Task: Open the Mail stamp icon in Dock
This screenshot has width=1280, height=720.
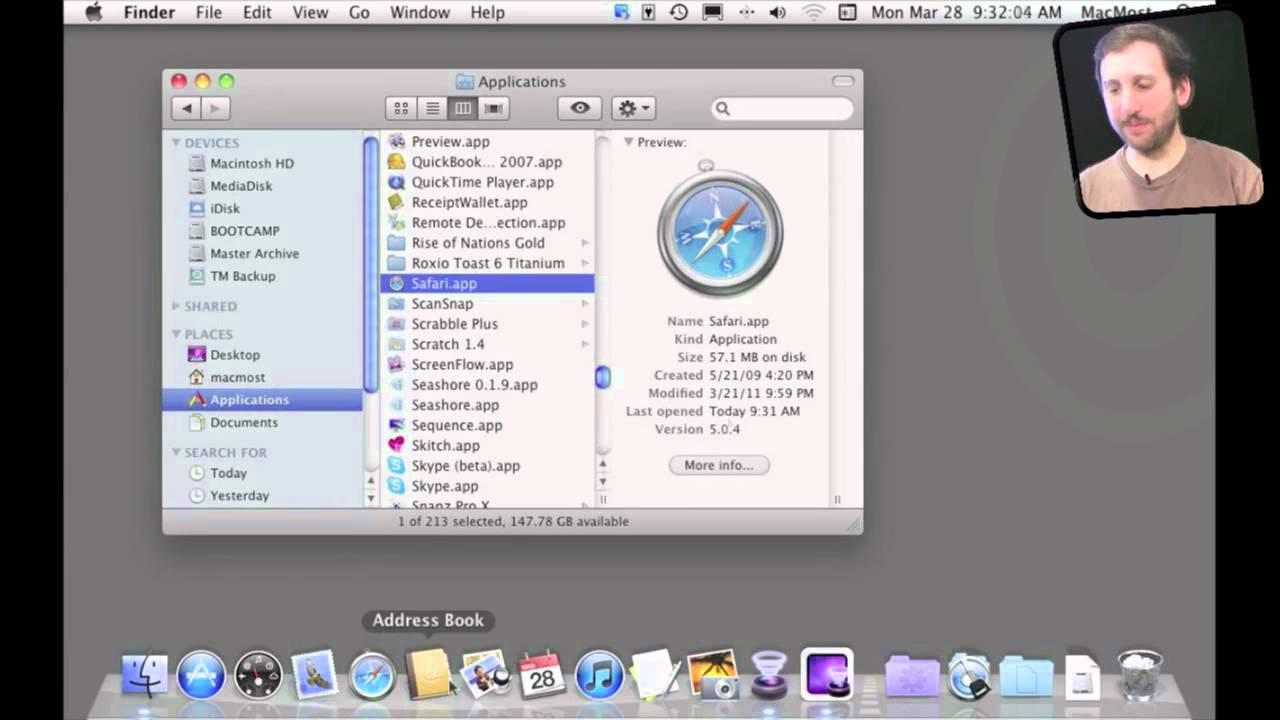Action: tap(314, 675)
